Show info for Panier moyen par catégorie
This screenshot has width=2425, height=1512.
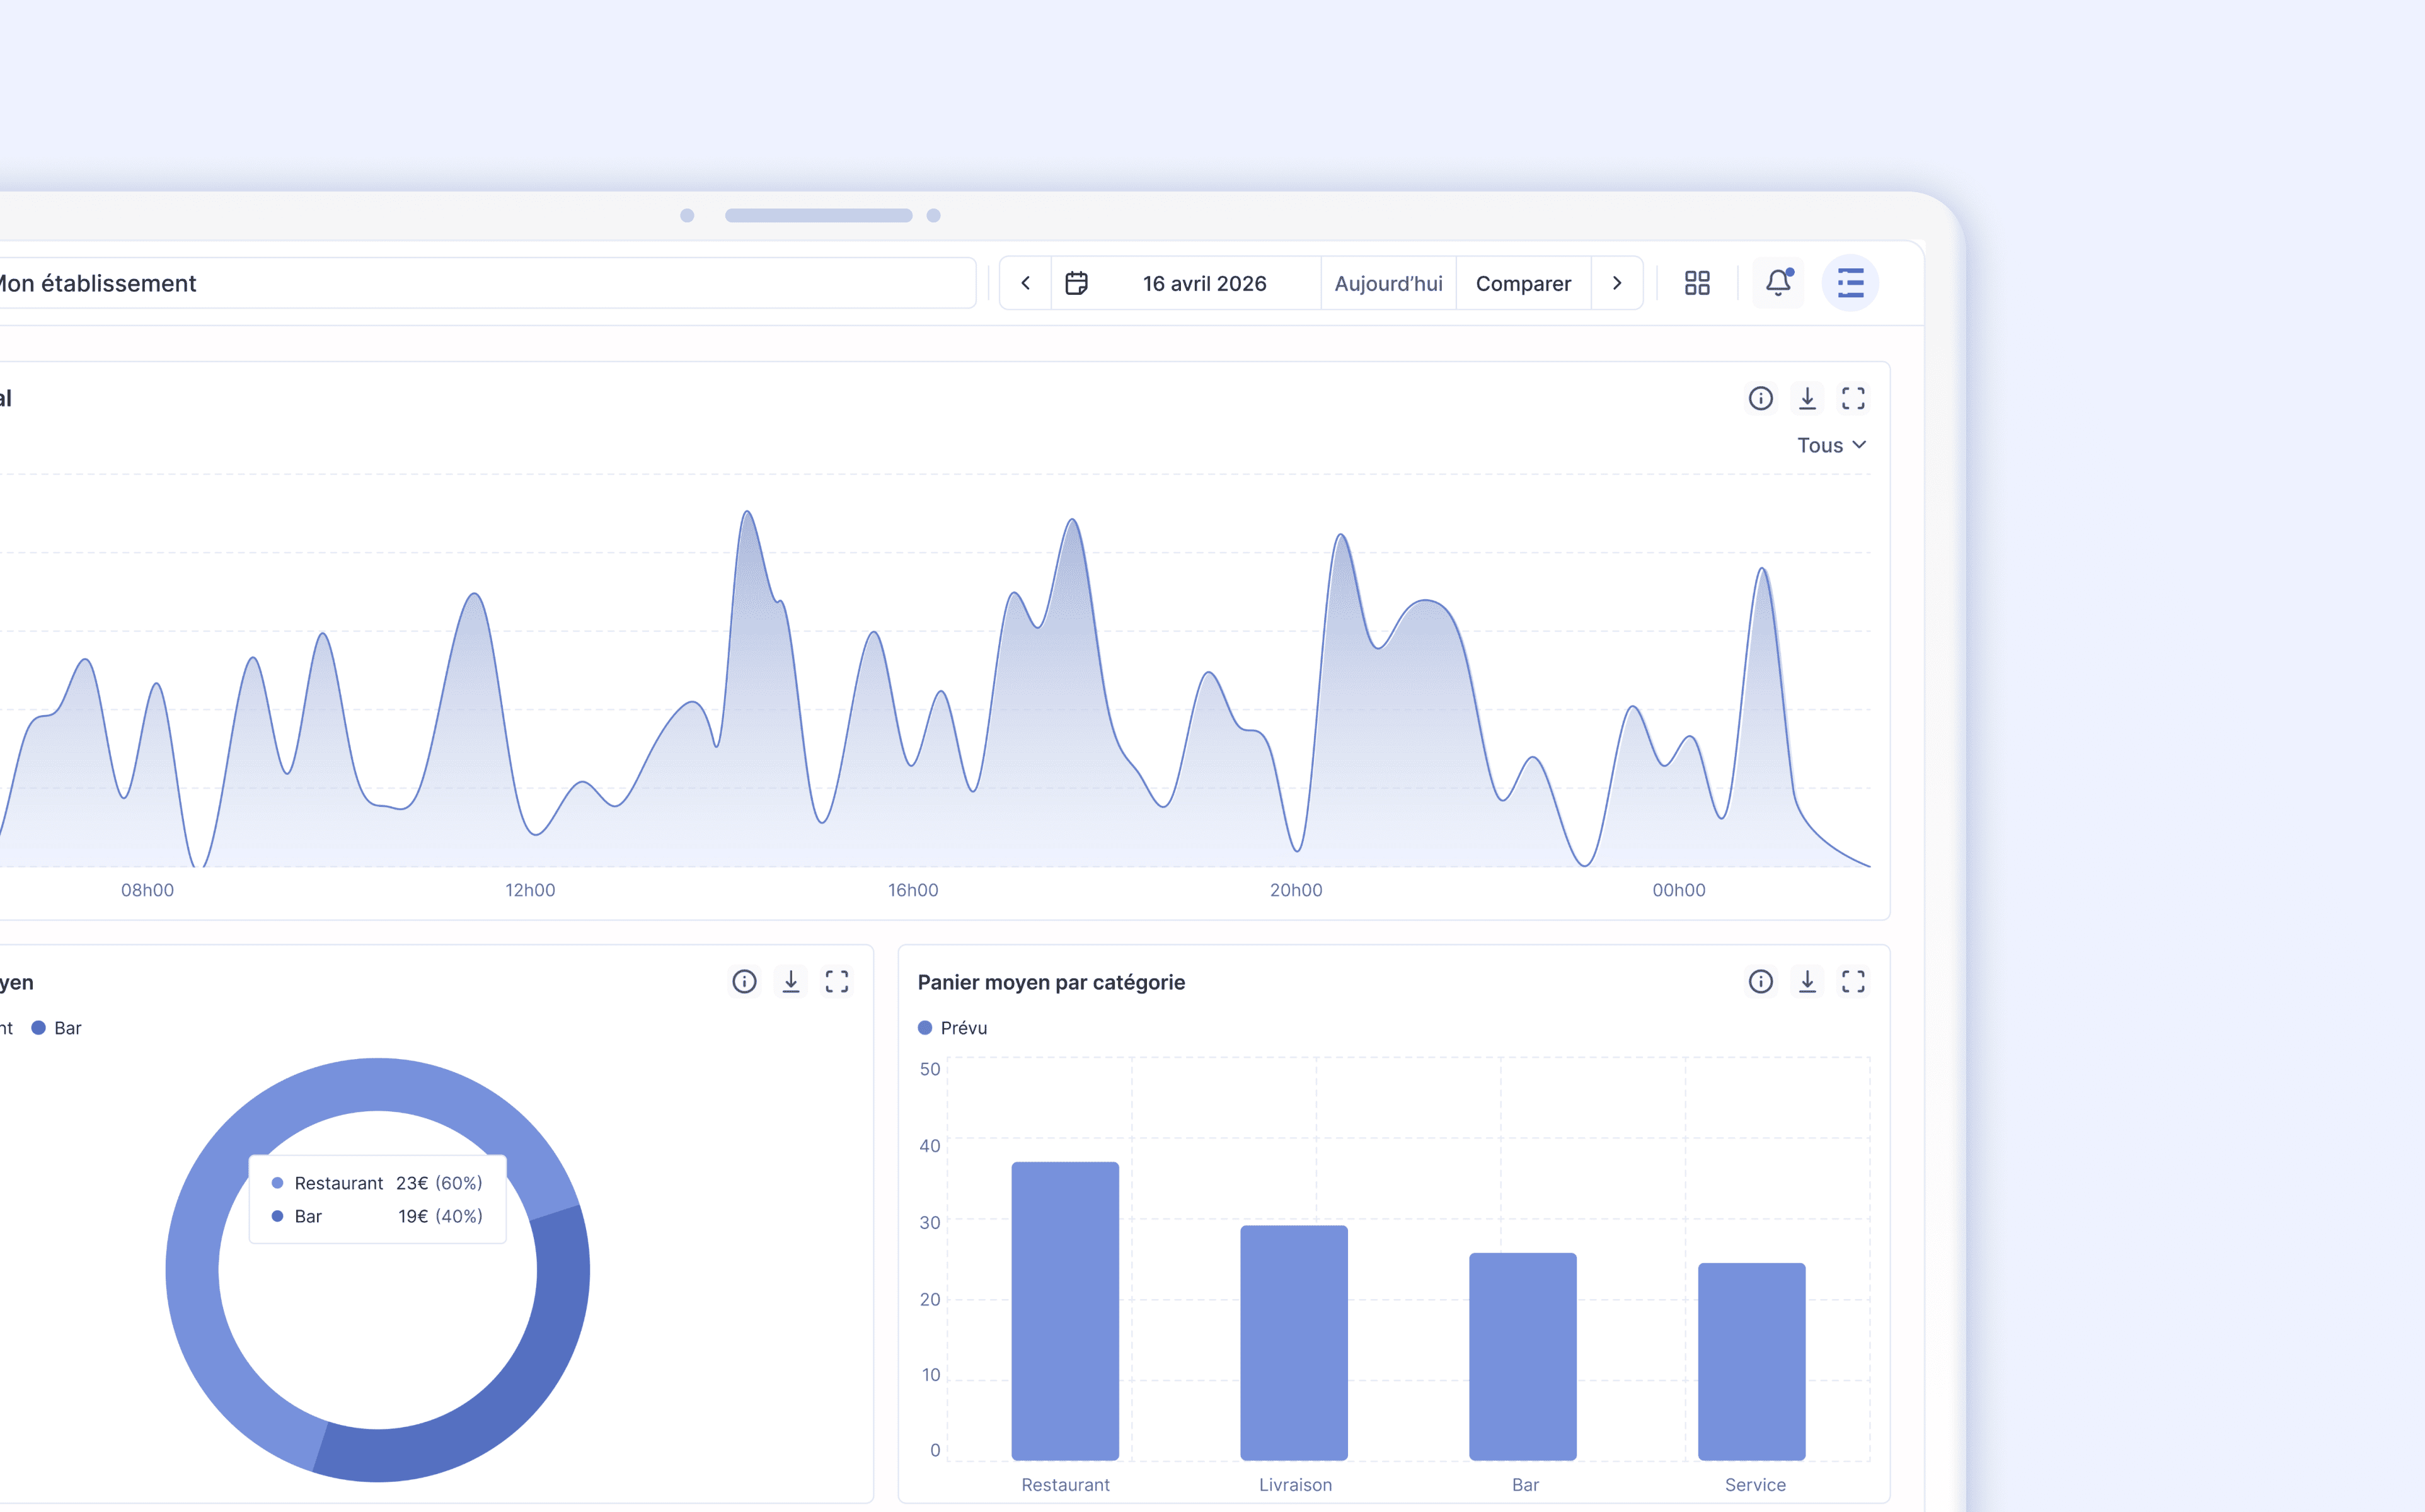point(1760,981)
